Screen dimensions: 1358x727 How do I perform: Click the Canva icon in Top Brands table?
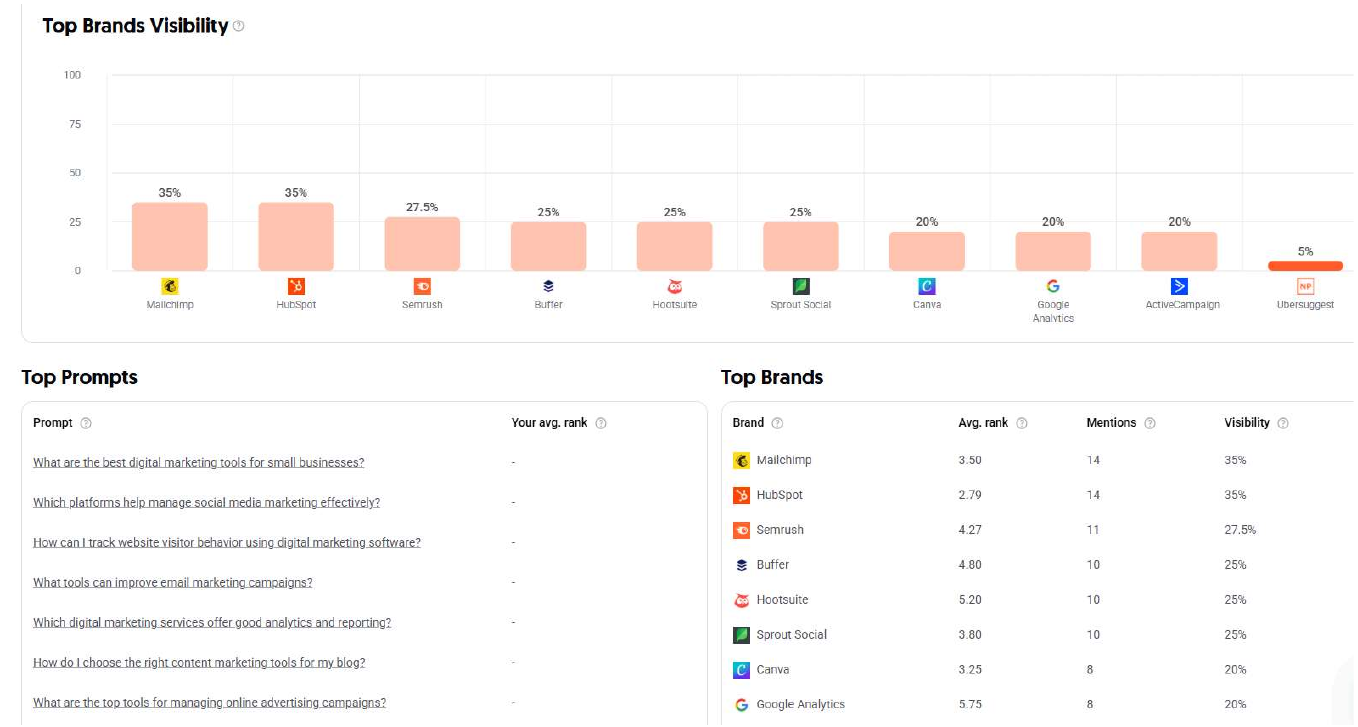pos(742,670)
